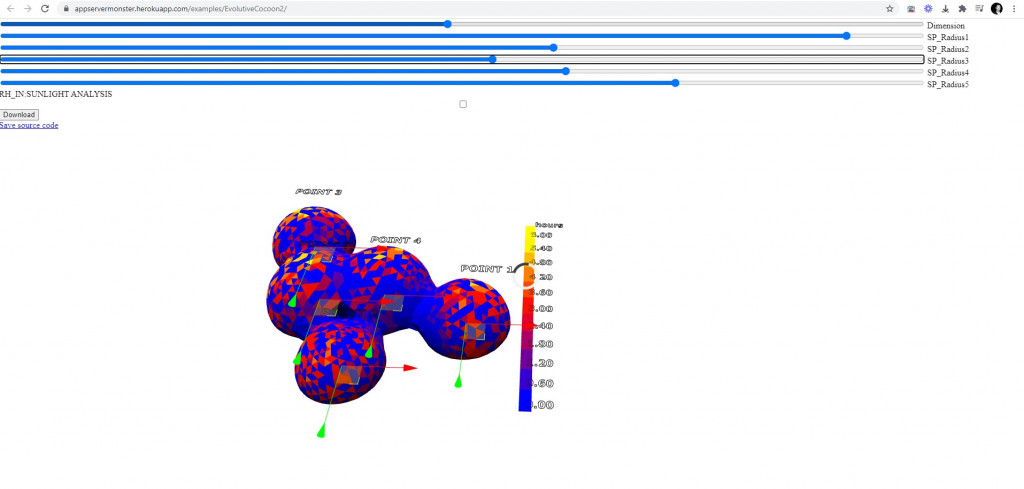
Task: Click the browser forward arrow
Action: [27, 8]
